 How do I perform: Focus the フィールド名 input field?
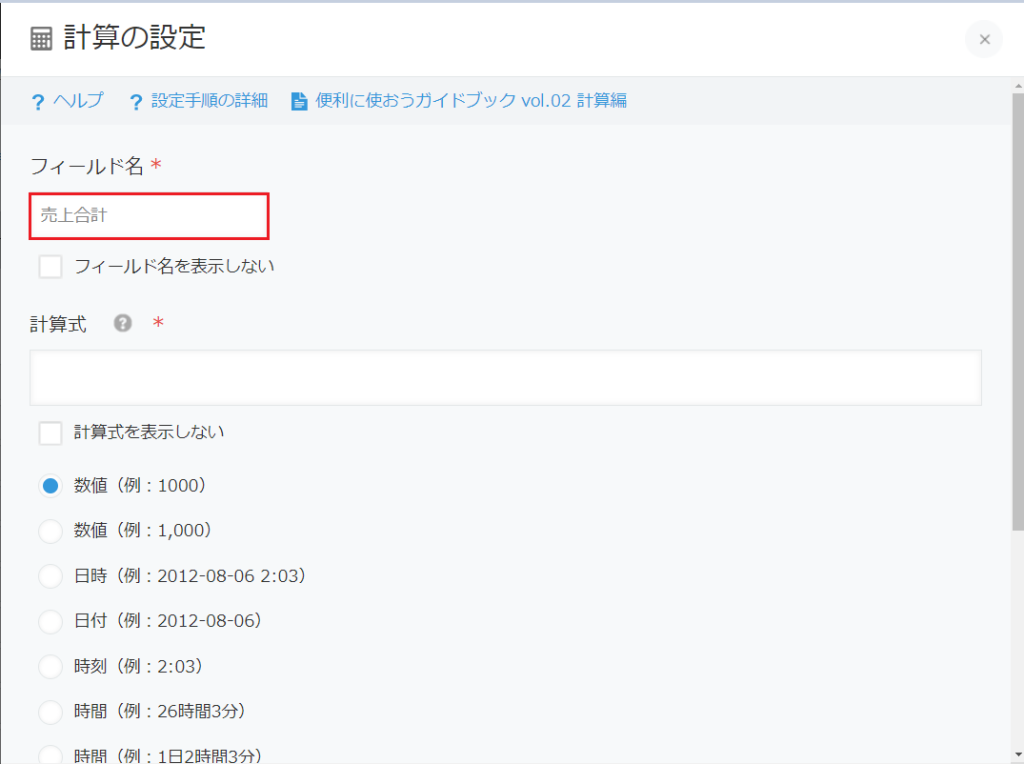[x=149, y=215]
